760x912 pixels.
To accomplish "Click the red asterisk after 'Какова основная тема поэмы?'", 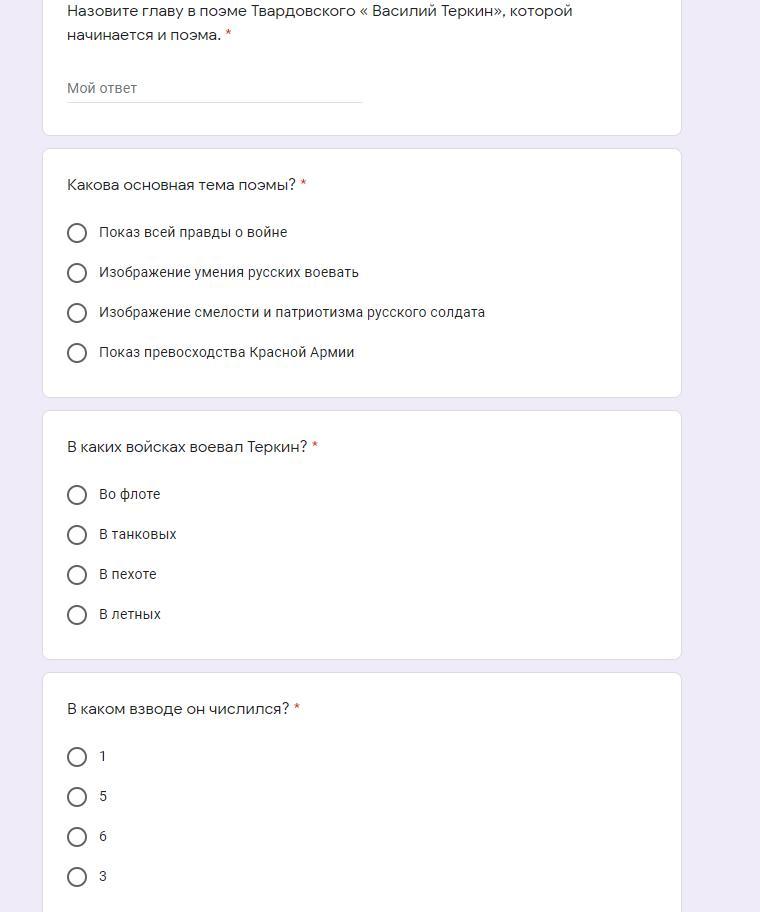I will click(x=303, y=185).
